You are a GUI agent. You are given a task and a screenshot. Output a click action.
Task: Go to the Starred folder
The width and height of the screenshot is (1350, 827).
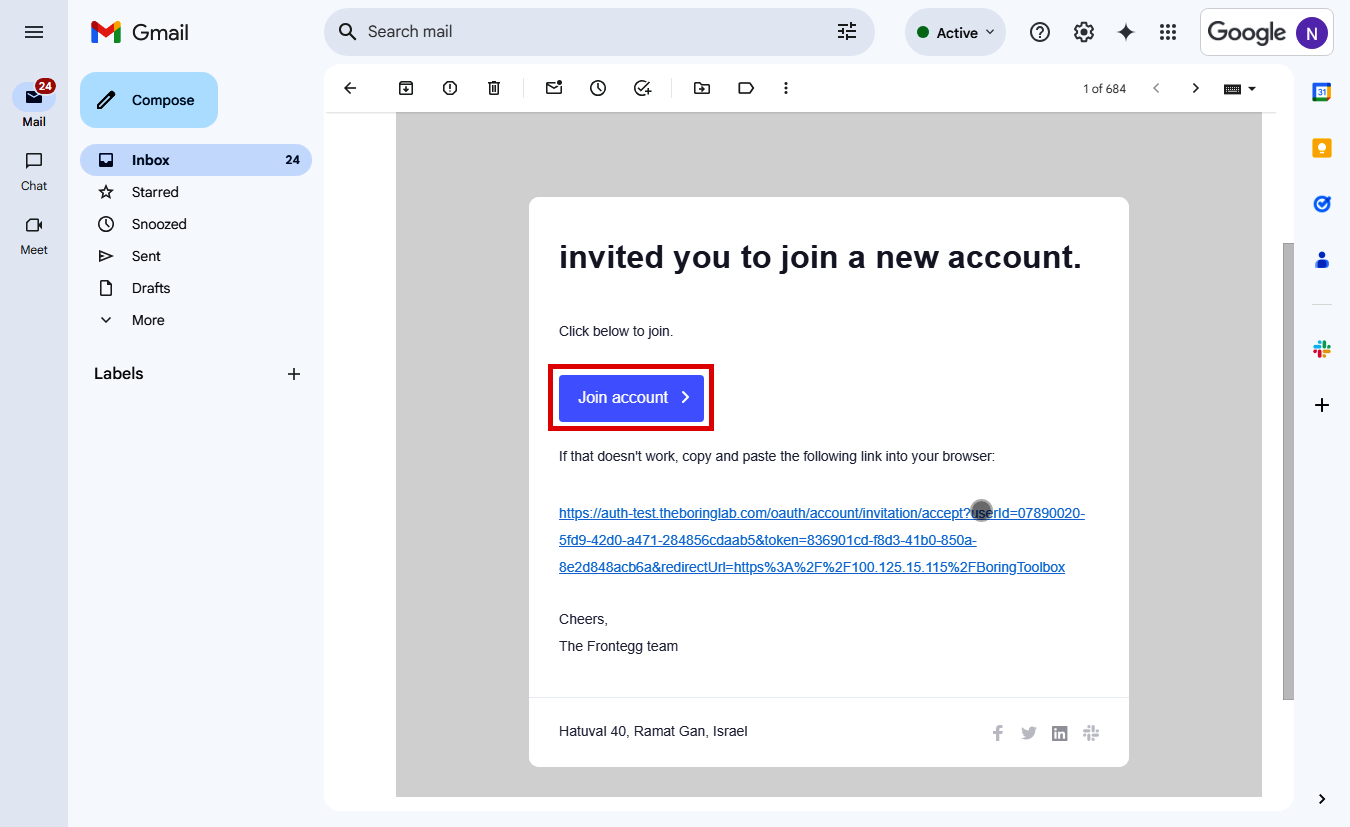[x=155, y=192]
